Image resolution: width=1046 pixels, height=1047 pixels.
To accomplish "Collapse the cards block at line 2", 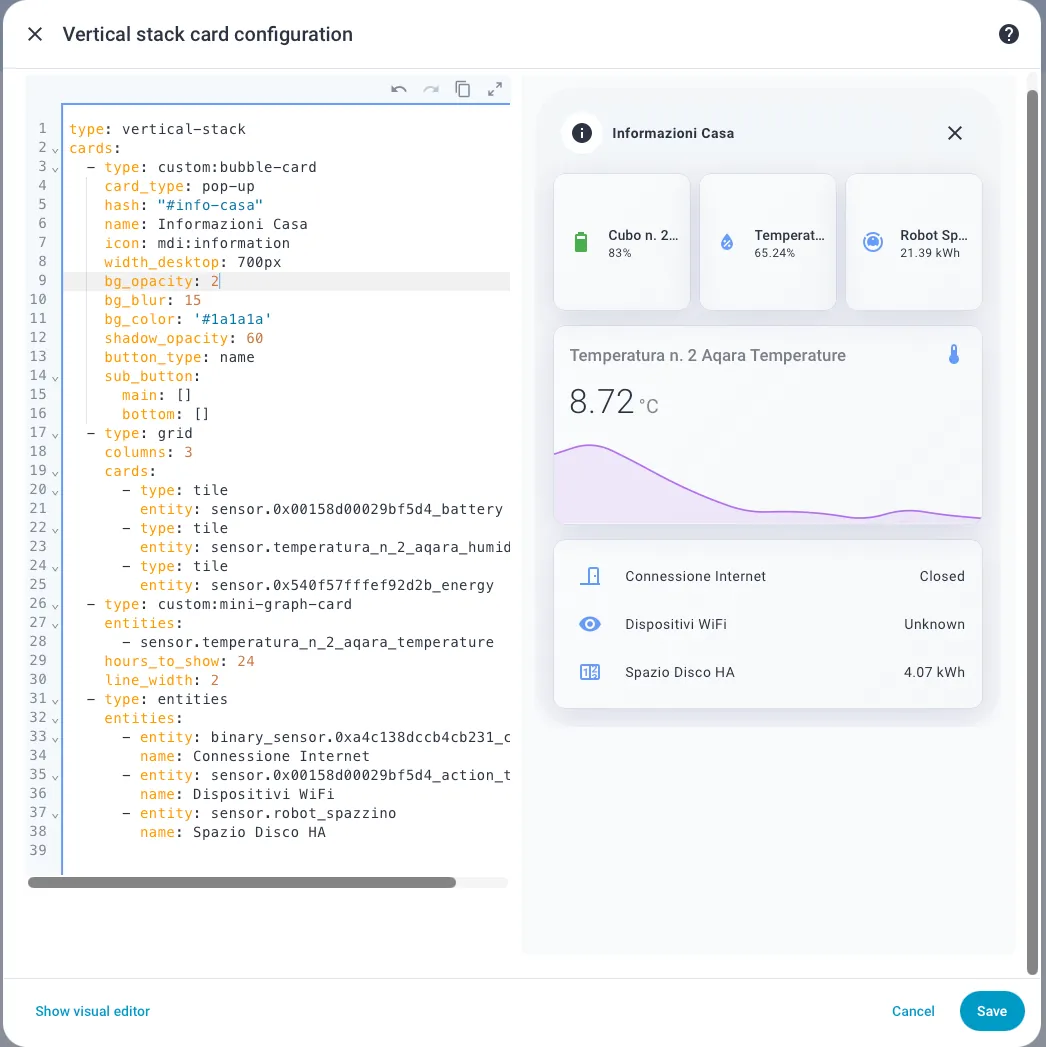I will (x=55, y=149).
